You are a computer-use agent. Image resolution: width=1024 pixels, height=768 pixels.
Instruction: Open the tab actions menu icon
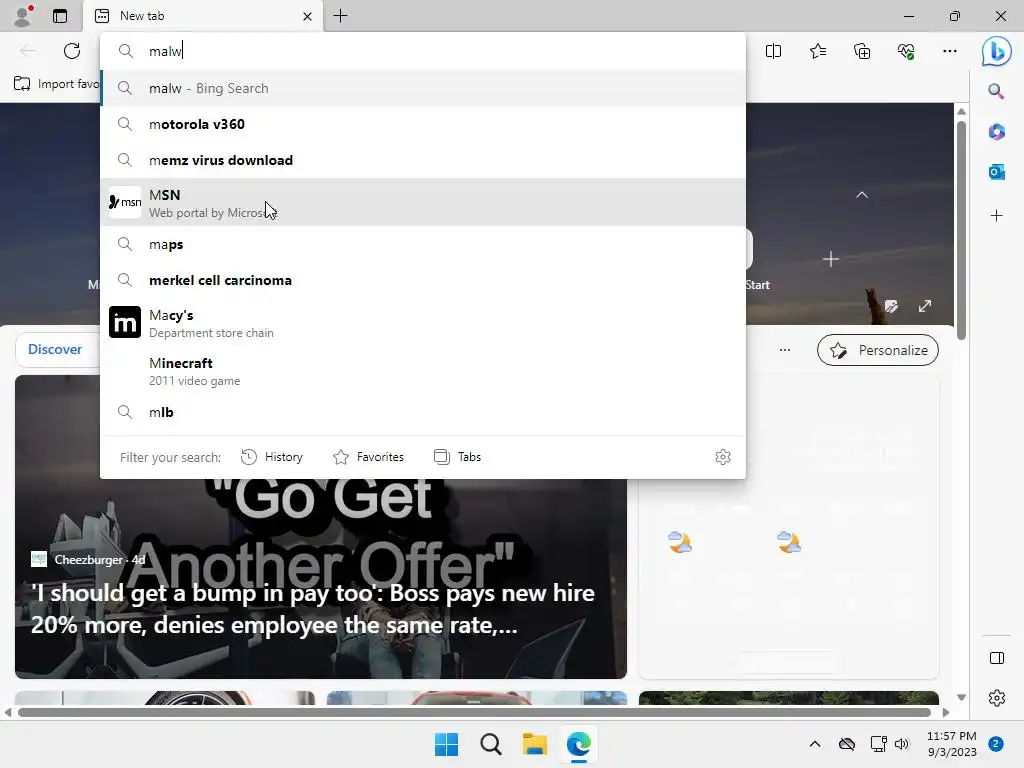coord(60,16)
